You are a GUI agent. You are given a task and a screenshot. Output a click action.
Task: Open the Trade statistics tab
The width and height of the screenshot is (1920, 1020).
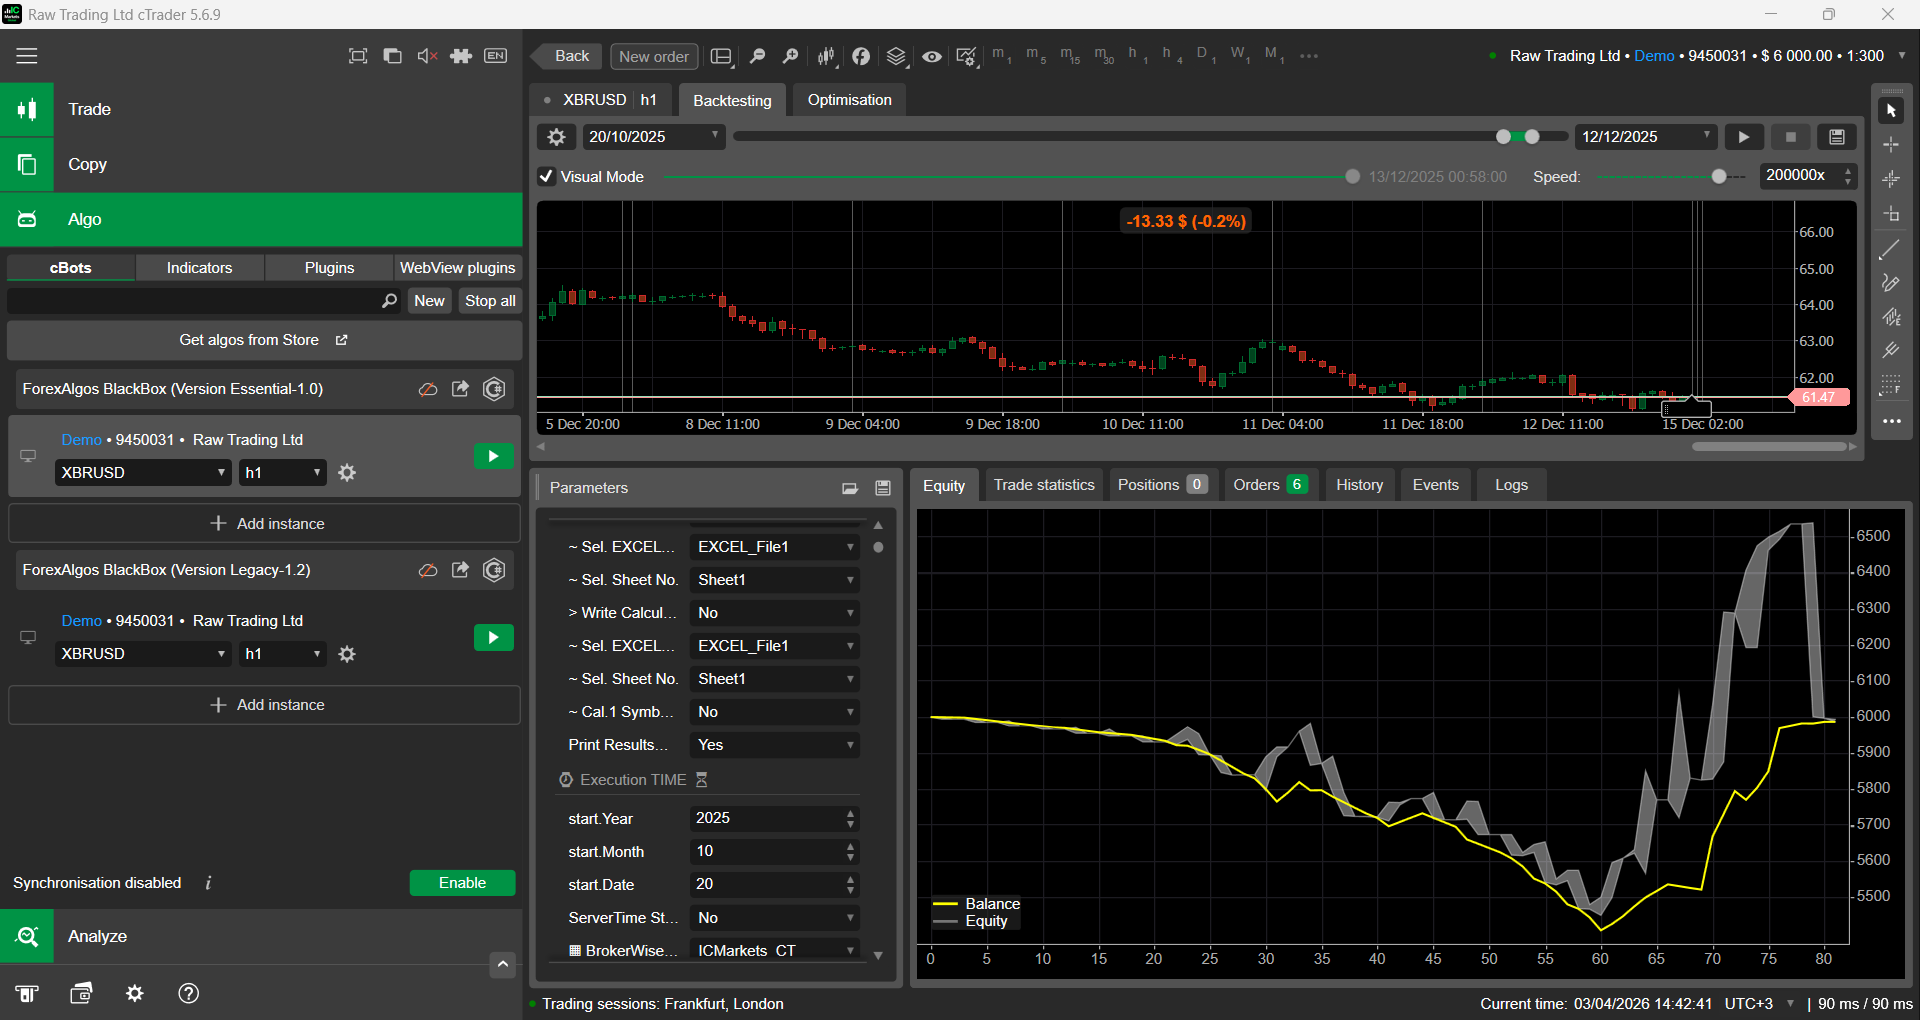(1043, 485)
